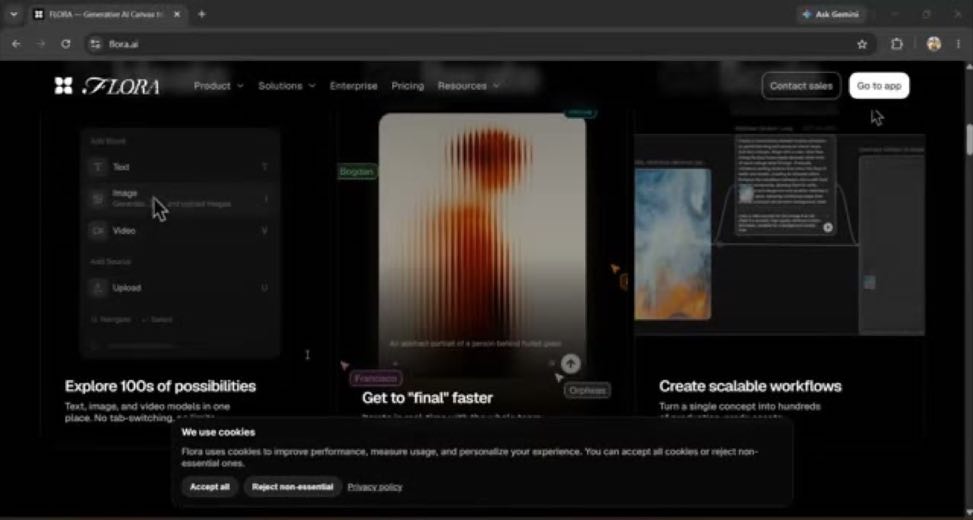The width and height of the screenshot is (973, 520).
Task: Click Ask Gemini in the title bar
Action: [x=831, y=14]
